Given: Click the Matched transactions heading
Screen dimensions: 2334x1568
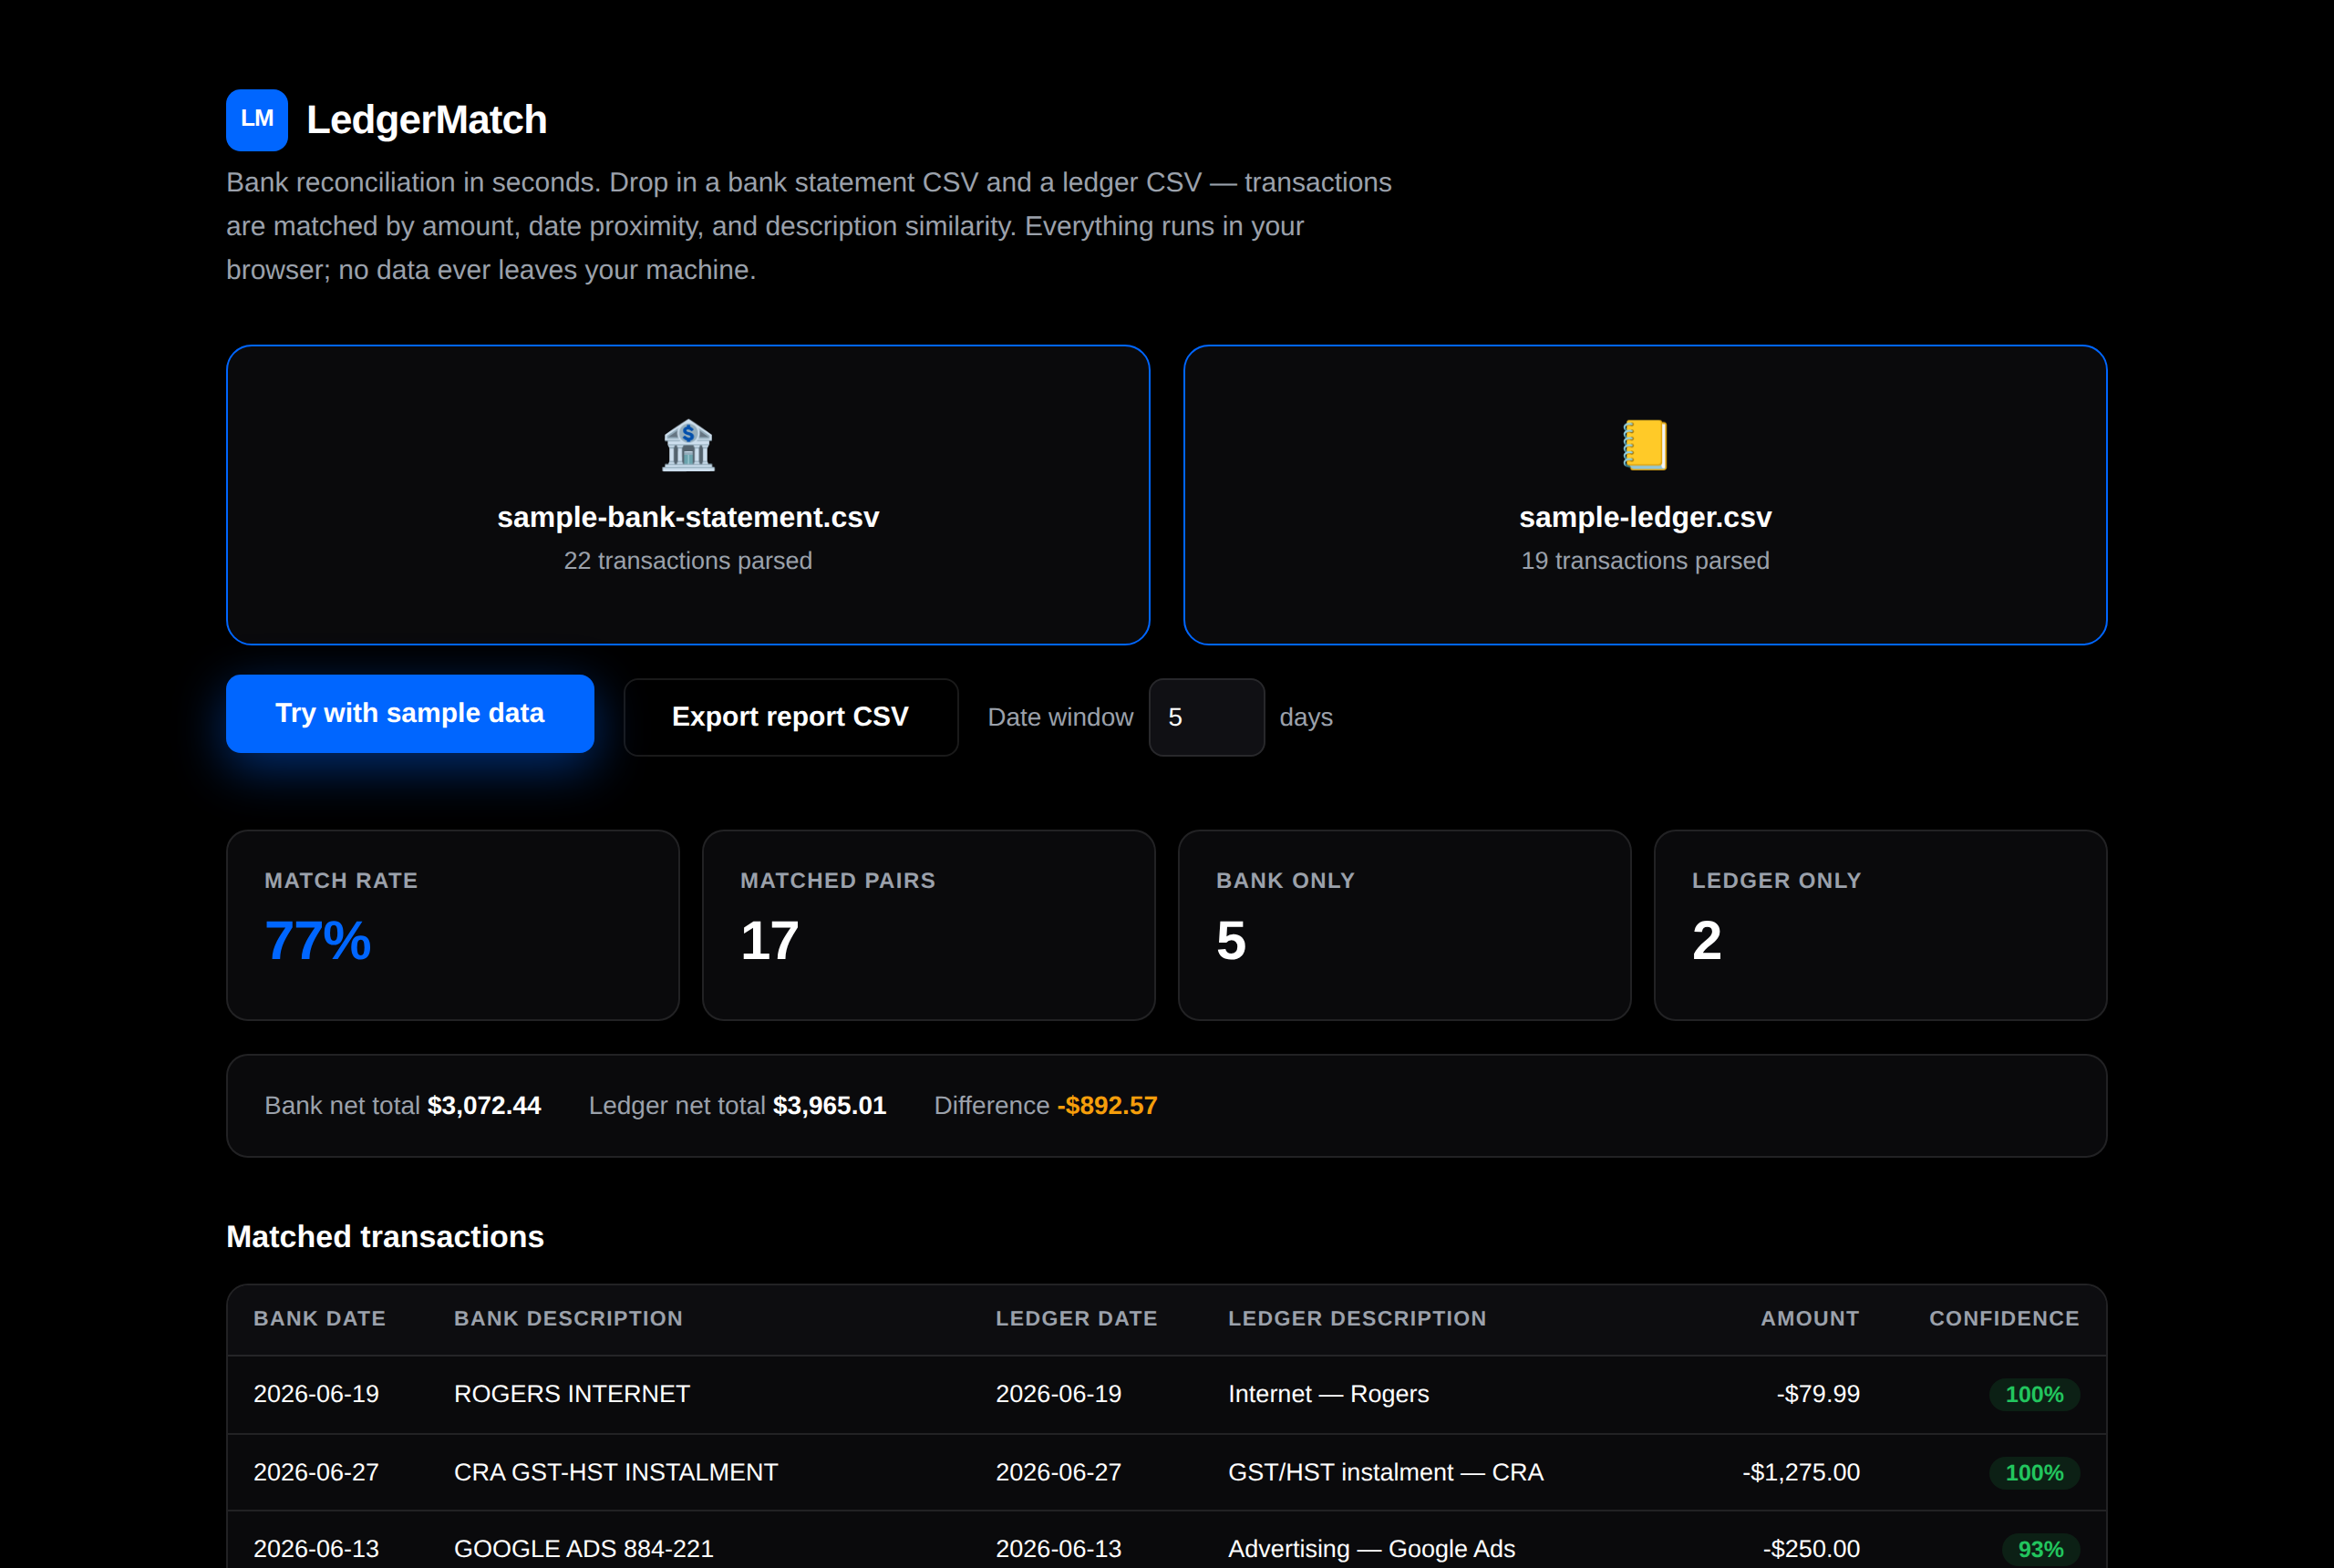Looking at the screenshot, I should [x=385, y=1237].
